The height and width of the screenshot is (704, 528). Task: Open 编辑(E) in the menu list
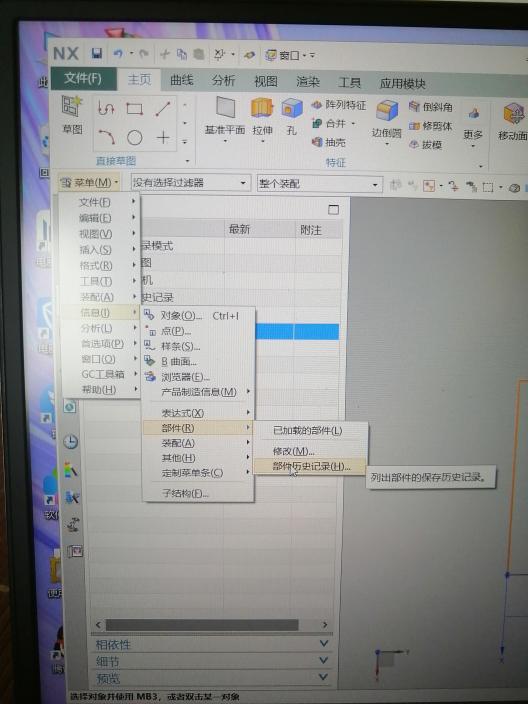tap(101, 218)
